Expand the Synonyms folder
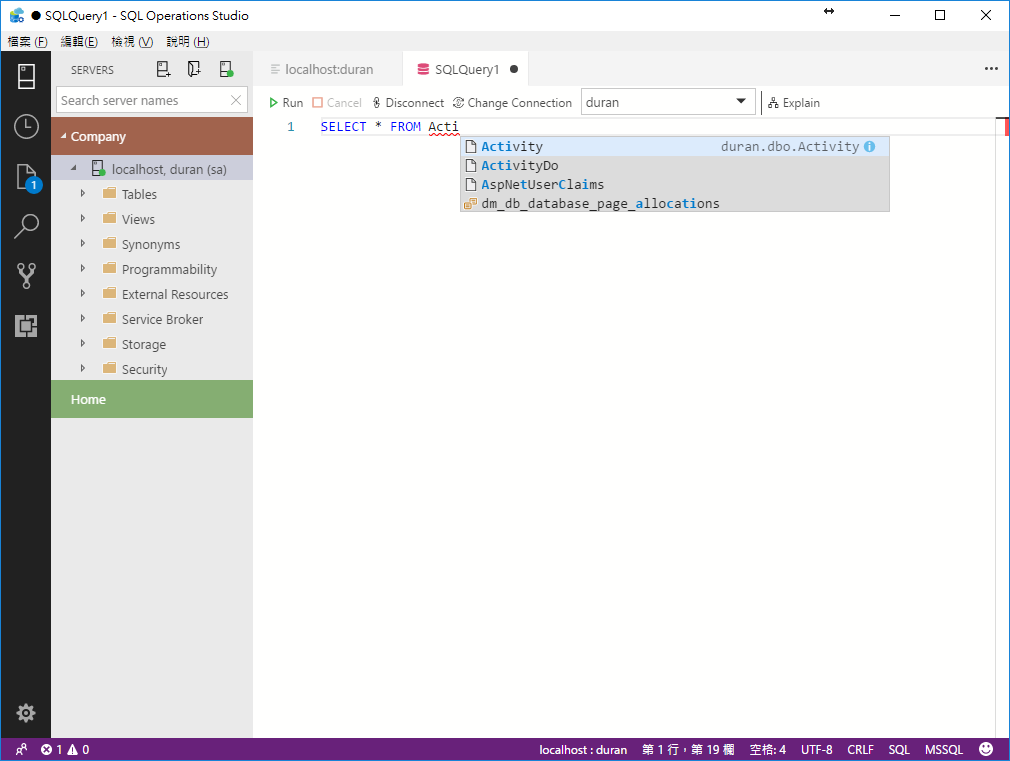The height and width of the screenshot is (761, 1010). pyautogui.click(x=82, y=243)
